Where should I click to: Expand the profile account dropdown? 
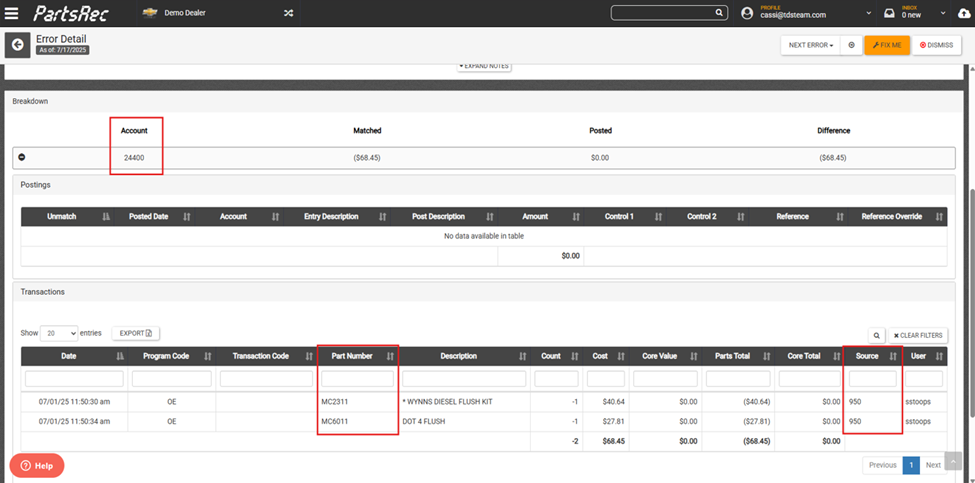click(x=869, y=13)
